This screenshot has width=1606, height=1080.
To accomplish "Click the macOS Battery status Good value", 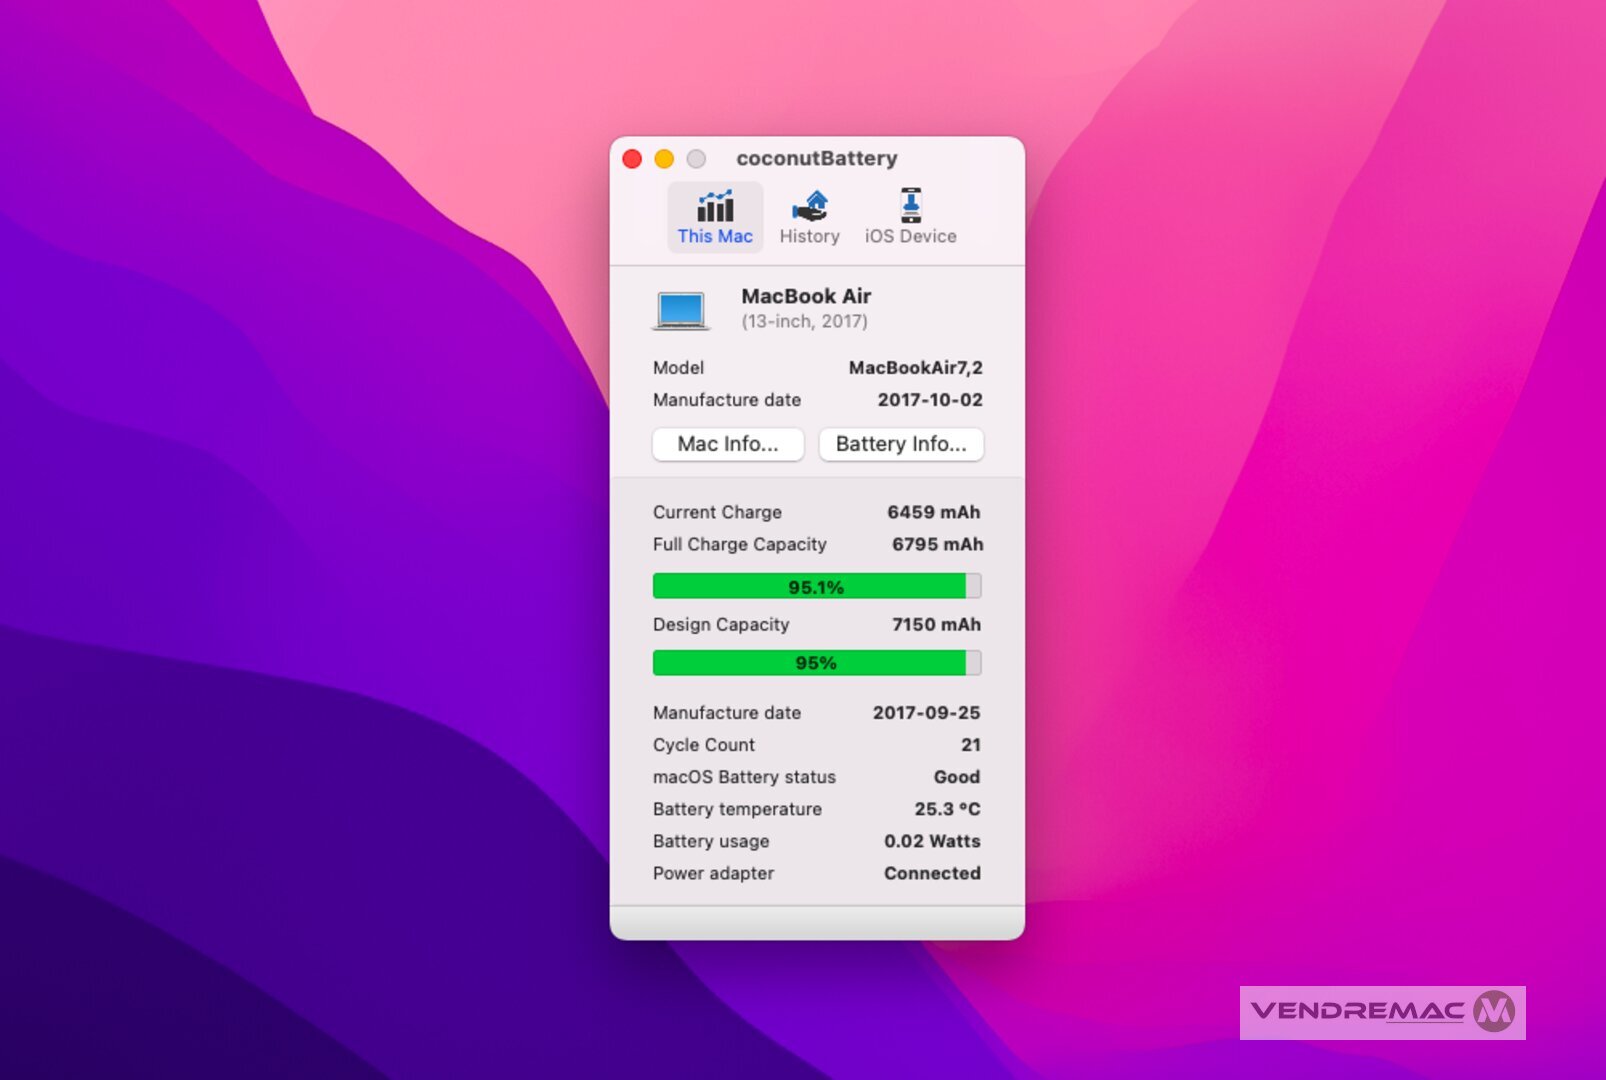I will (x=956, y=777).
